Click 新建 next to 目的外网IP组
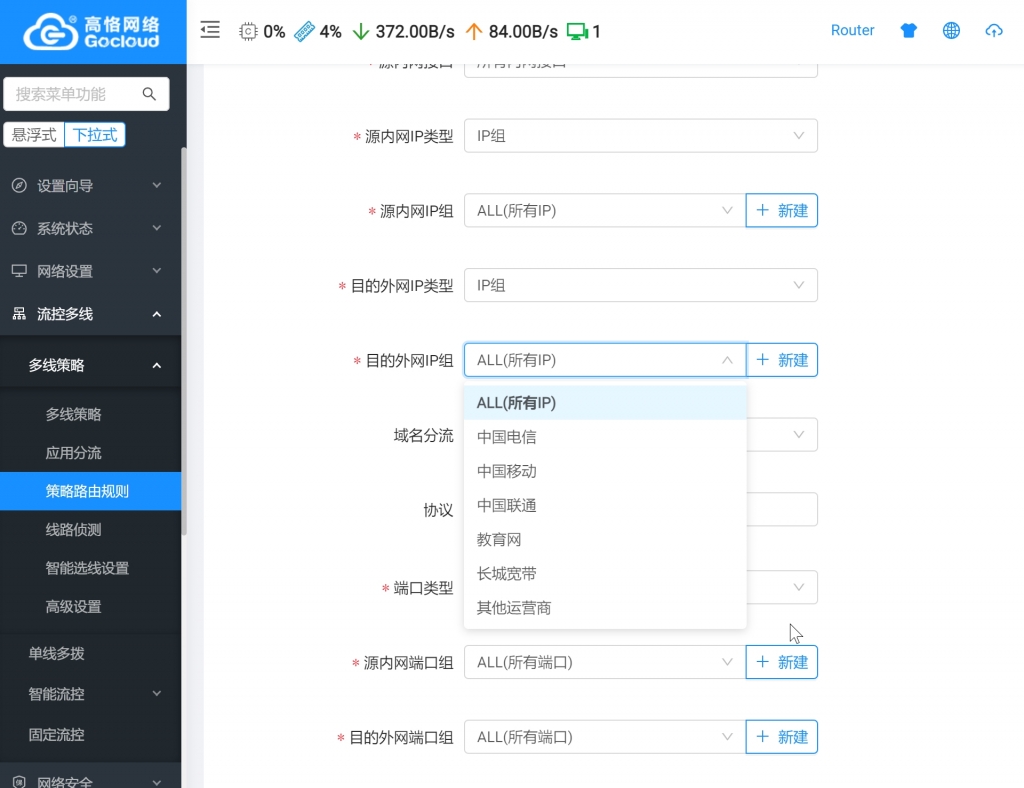1024x788 pixels. [781, 360]
